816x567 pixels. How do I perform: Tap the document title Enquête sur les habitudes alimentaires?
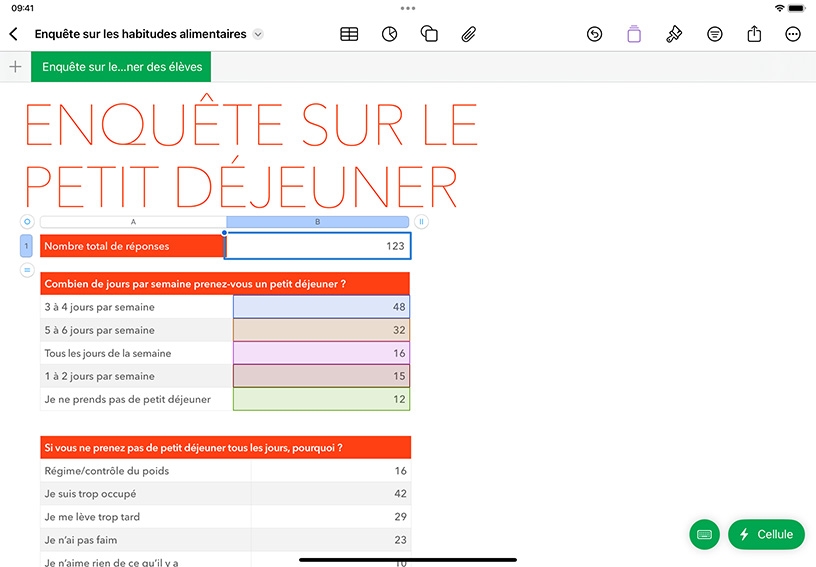click(141, 34)
